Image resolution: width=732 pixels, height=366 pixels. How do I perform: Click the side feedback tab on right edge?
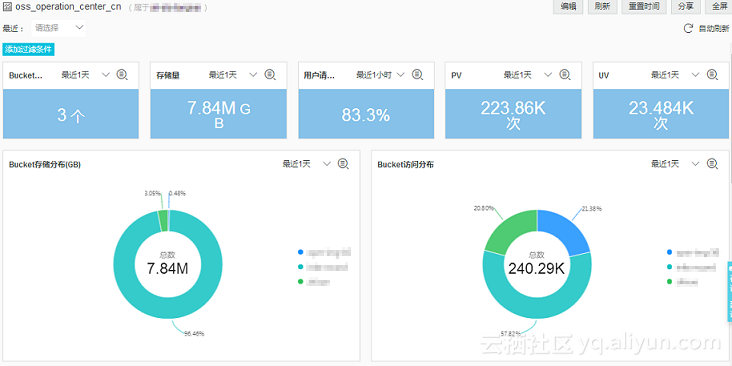pos(729,292)
